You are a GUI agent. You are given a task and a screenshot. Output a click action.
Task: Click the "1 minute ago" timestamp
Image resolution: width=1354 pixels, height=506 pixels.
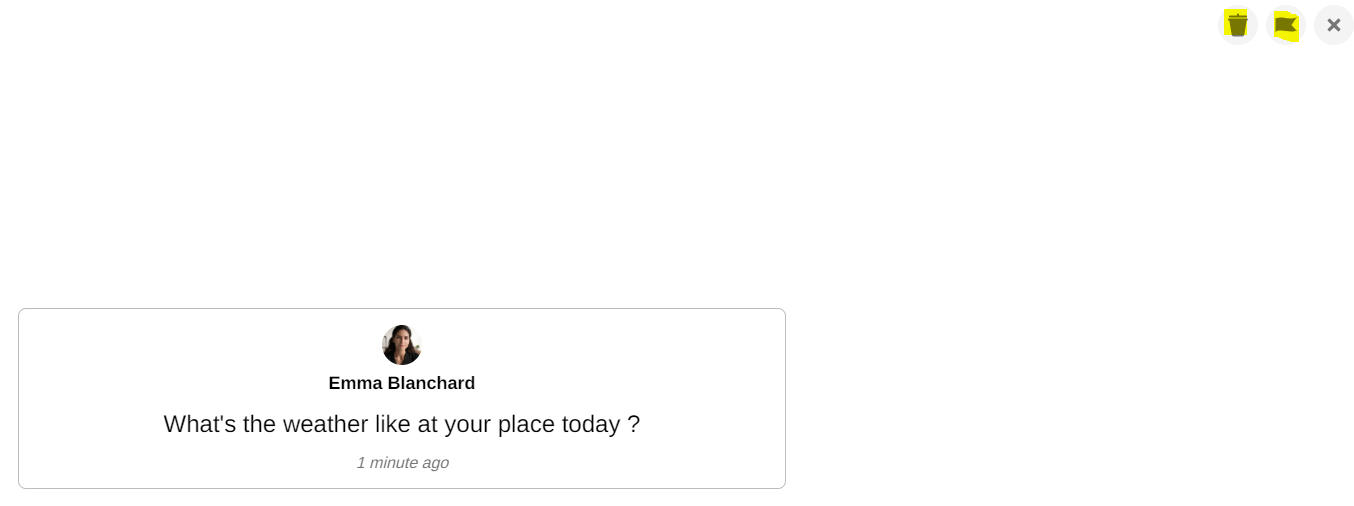(402, 463)
